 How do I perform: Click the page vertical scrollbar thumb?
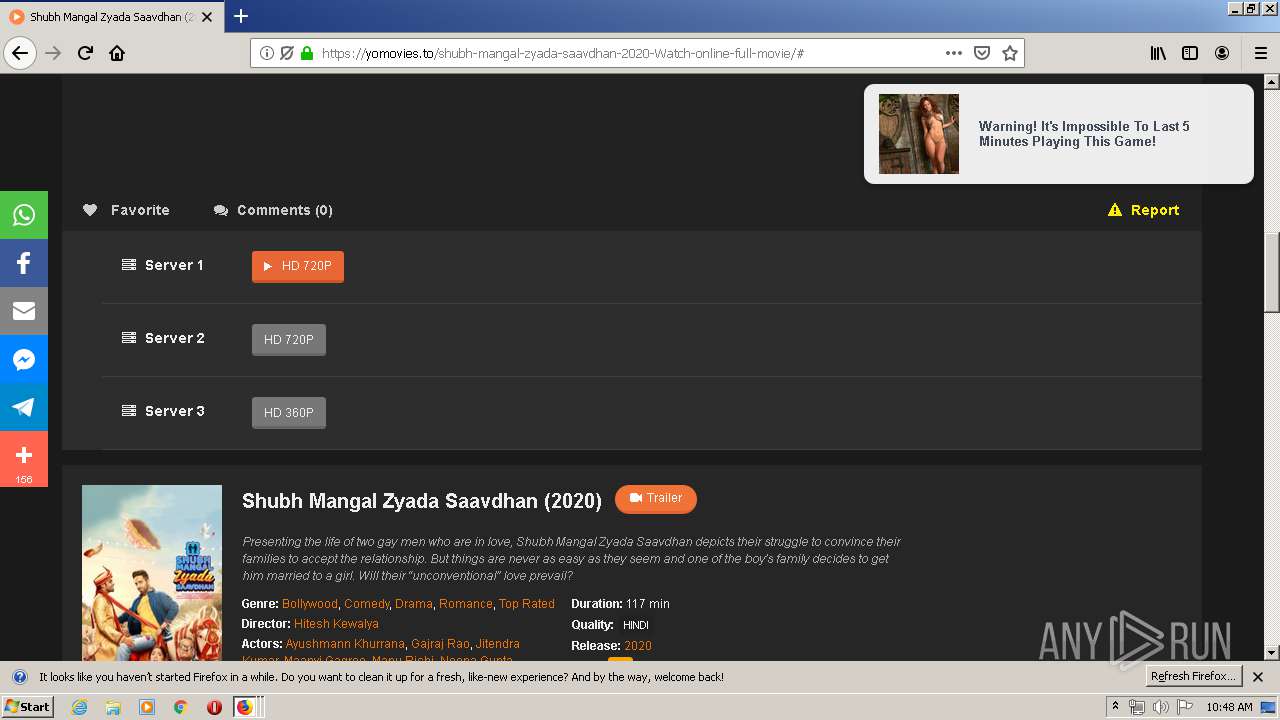pos(1272,272)
